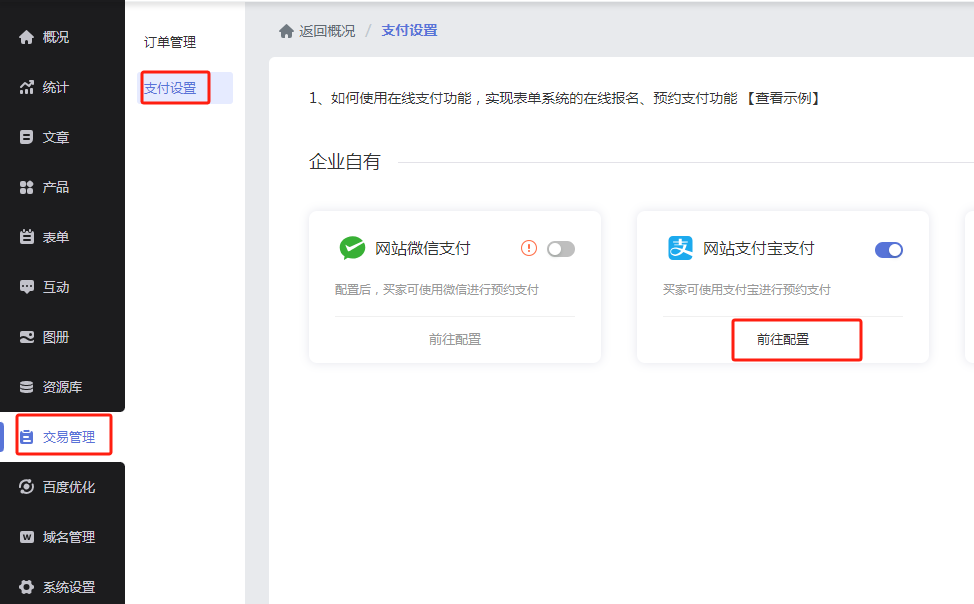
Task: Click text 配置后，买家可使用微信进行预约支付
Action: [x=437, y=290]
